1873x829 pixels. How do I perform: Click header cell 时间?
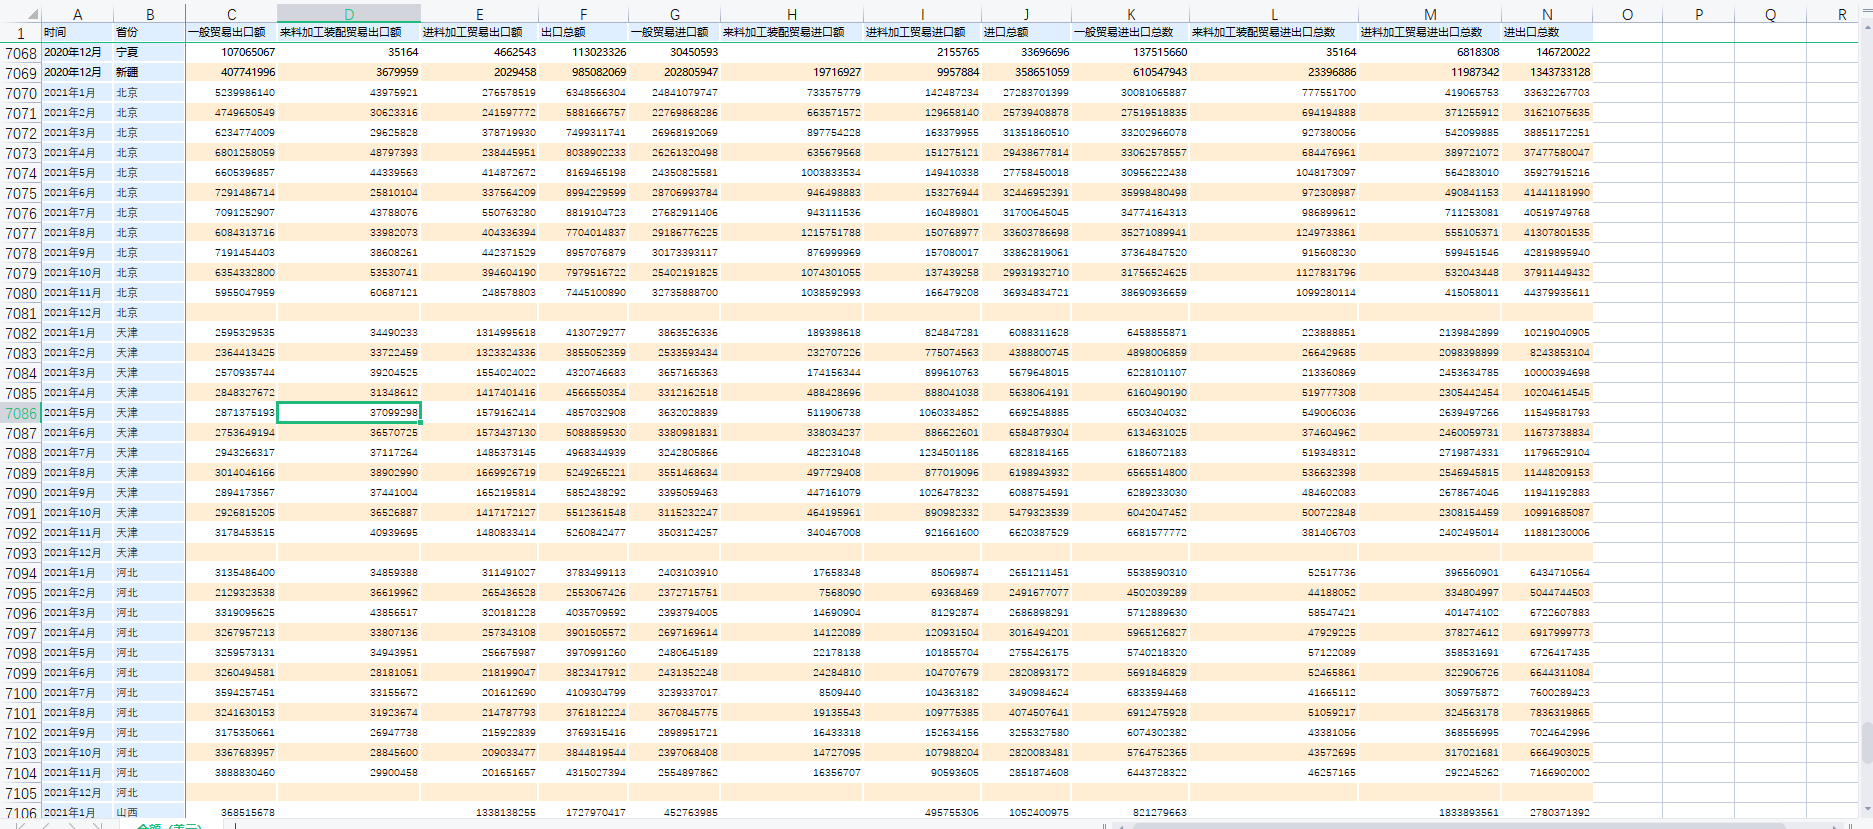coord(77,32)
